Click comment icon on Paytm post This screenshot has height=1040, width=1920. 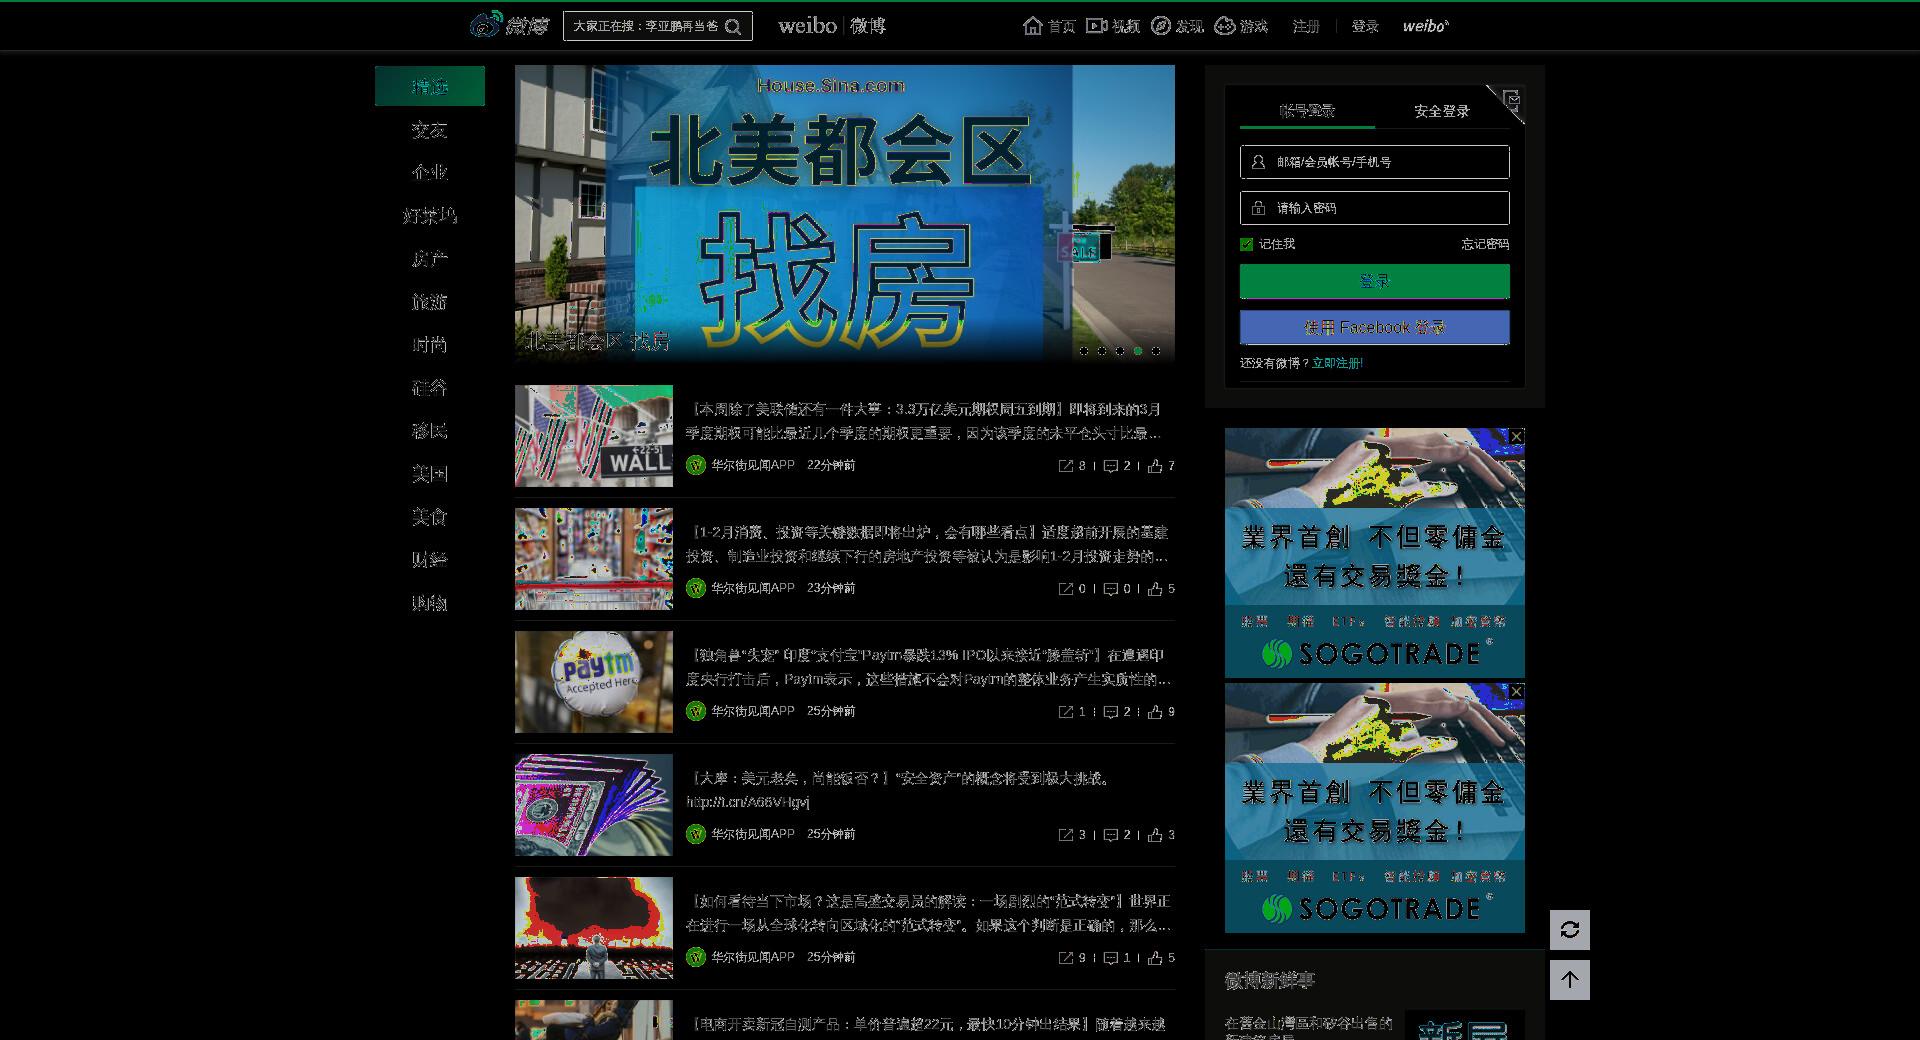click(x=1110, y=712)
